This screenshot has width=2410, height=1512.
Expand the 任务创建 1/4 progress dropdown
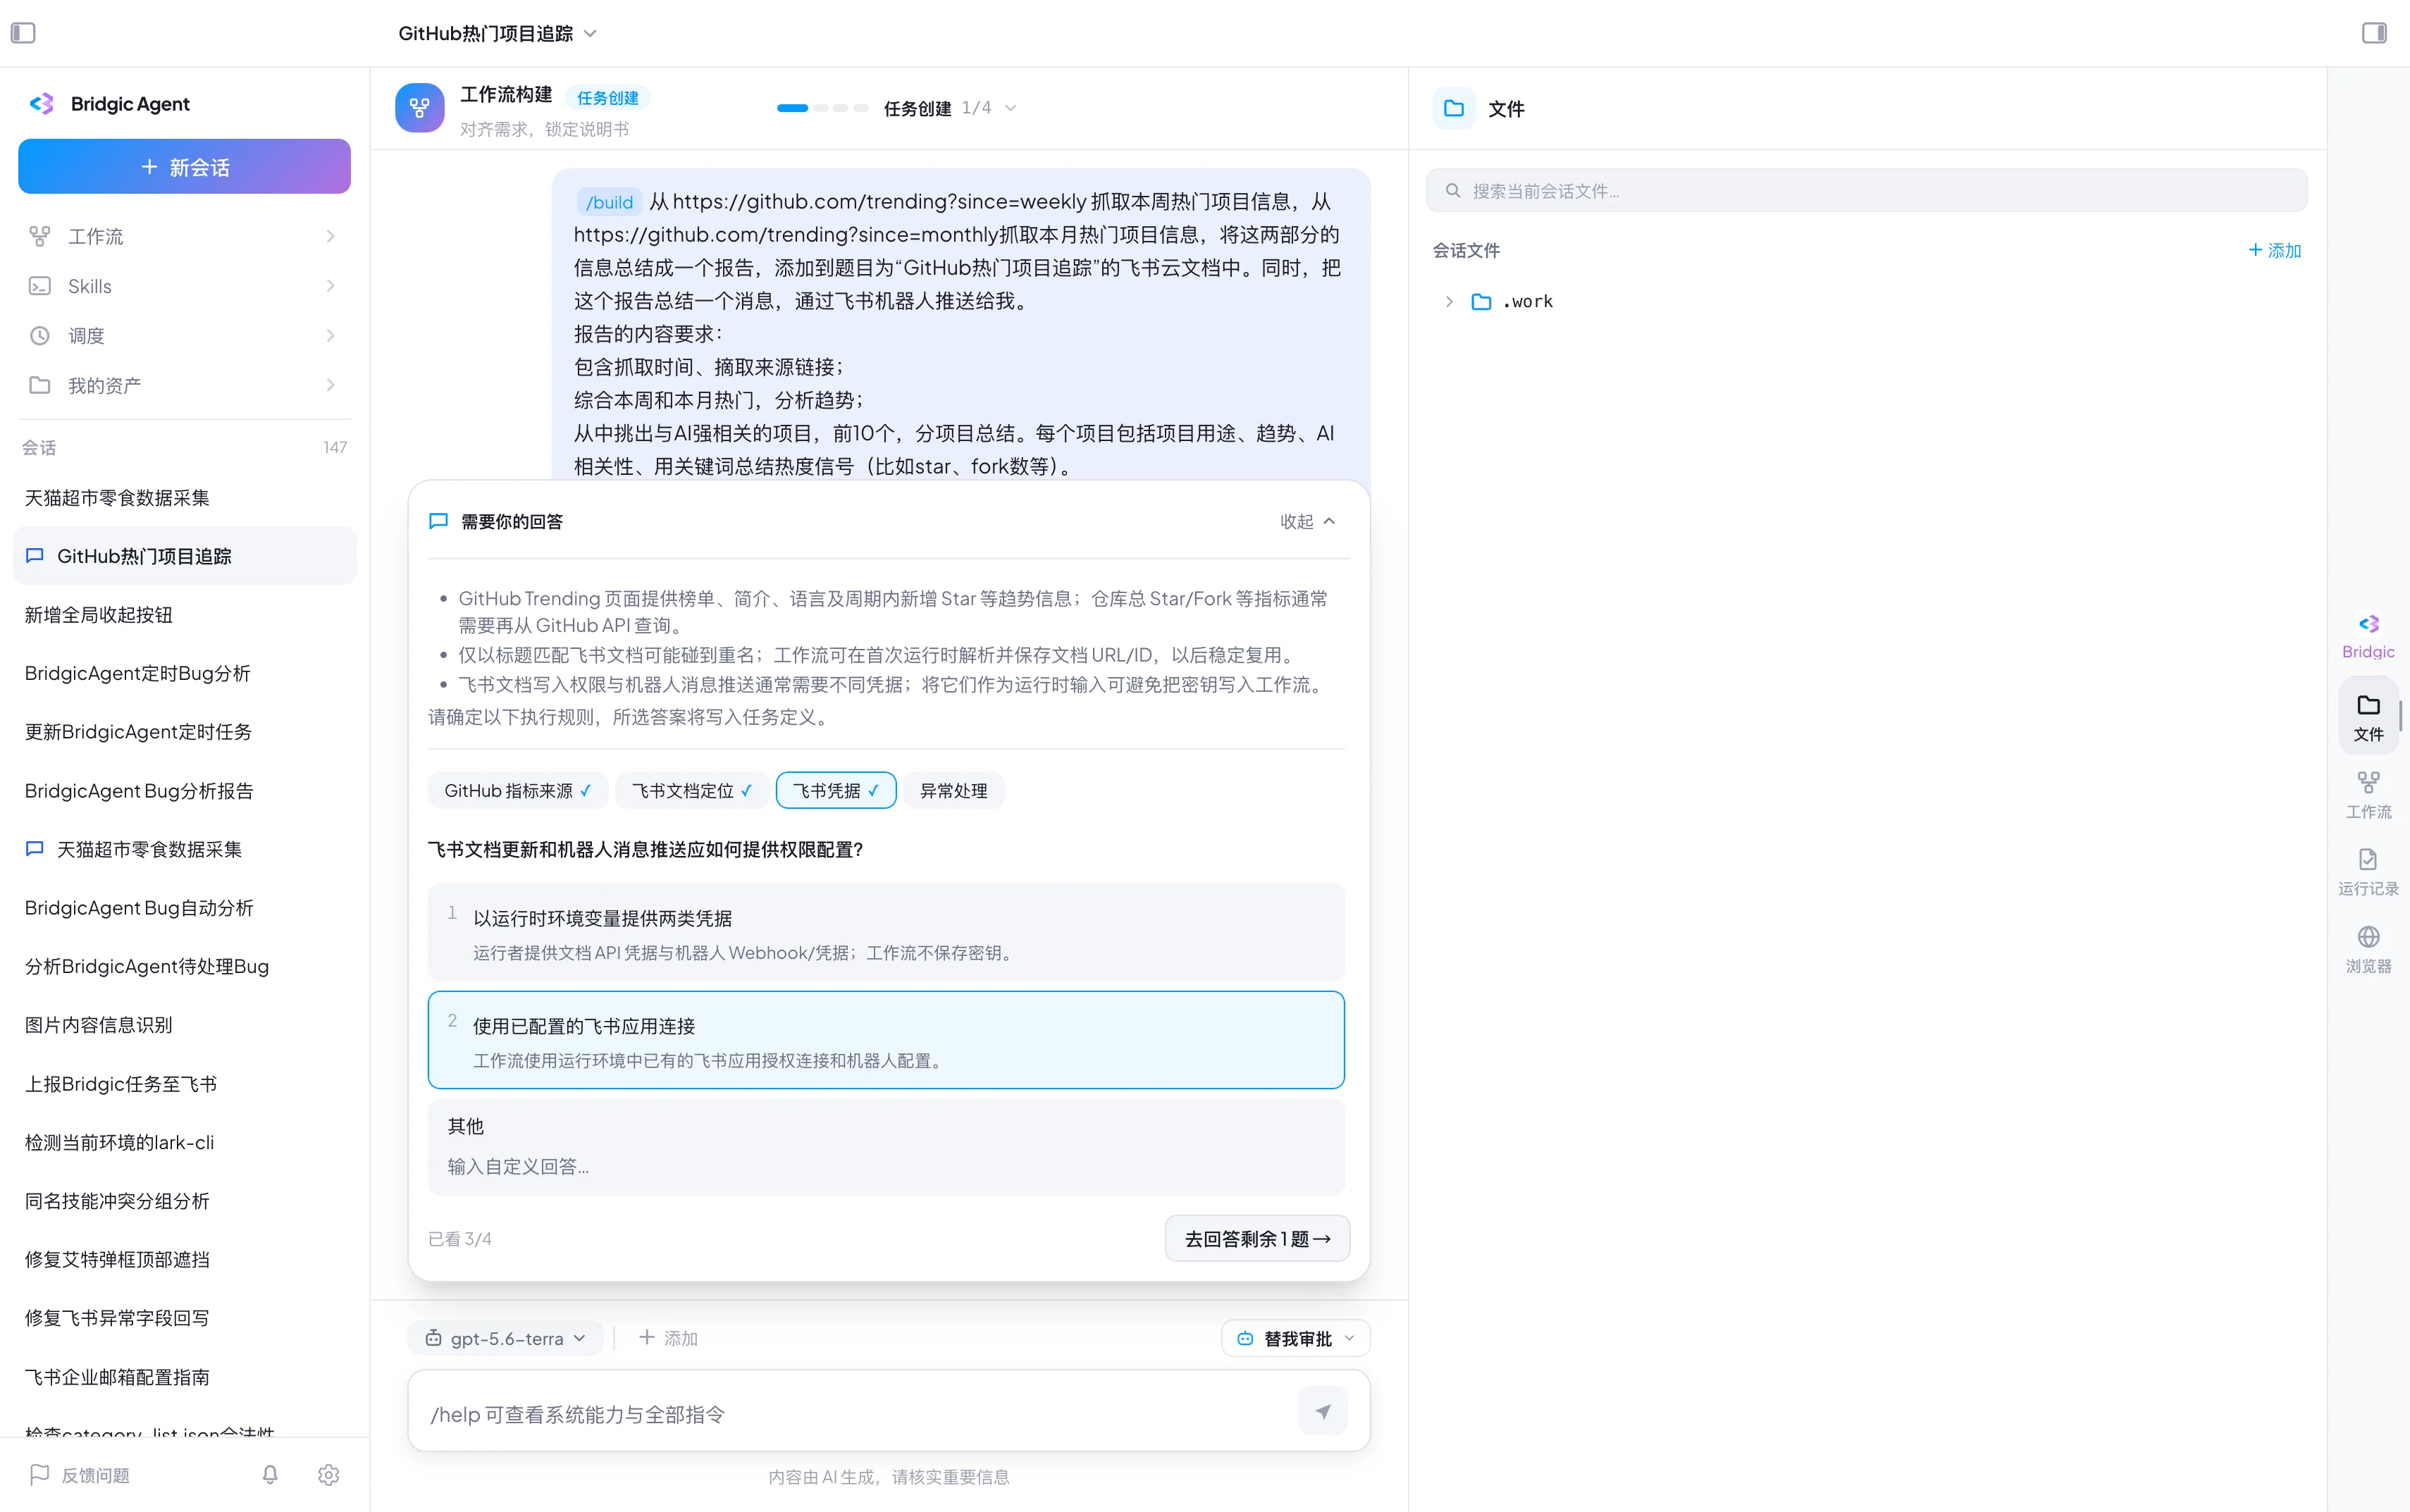[949, 107]
